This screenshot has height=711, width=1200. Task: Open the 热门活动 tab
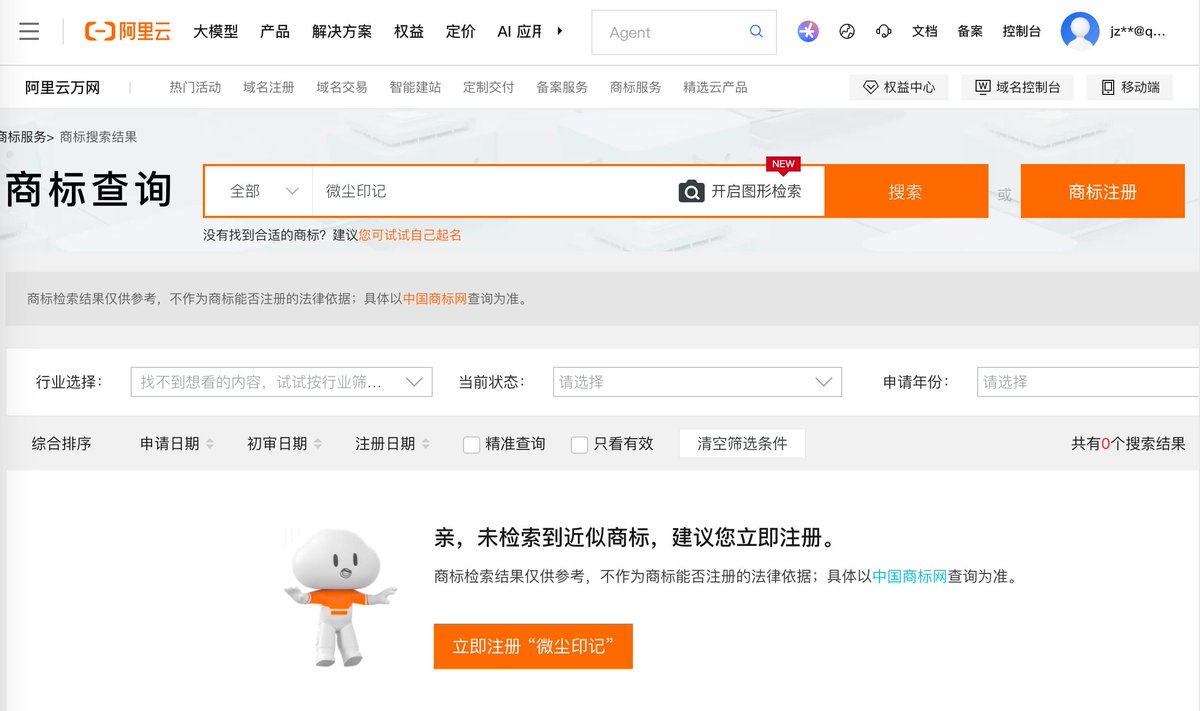[195, 88]
